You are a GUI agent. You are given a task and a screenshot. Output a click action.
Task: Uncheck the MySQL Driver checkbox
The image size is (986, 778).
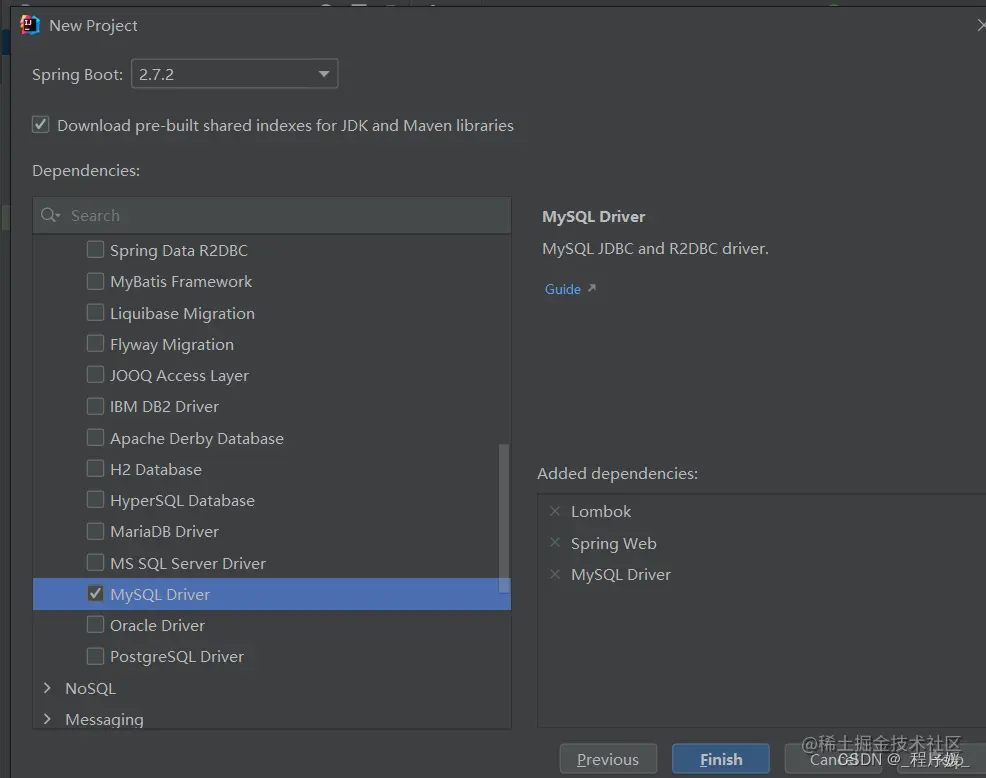(95, 593)
